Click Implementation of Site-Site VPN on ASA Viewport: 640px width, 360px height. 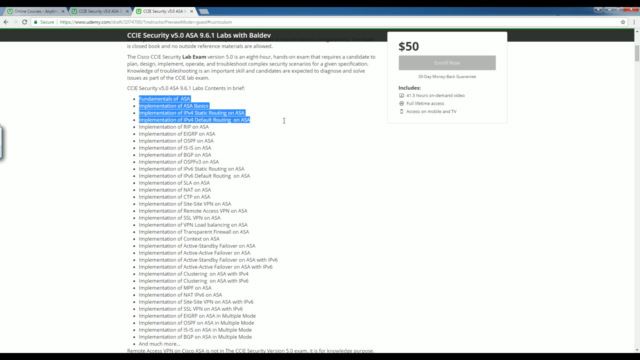[185, 204]
